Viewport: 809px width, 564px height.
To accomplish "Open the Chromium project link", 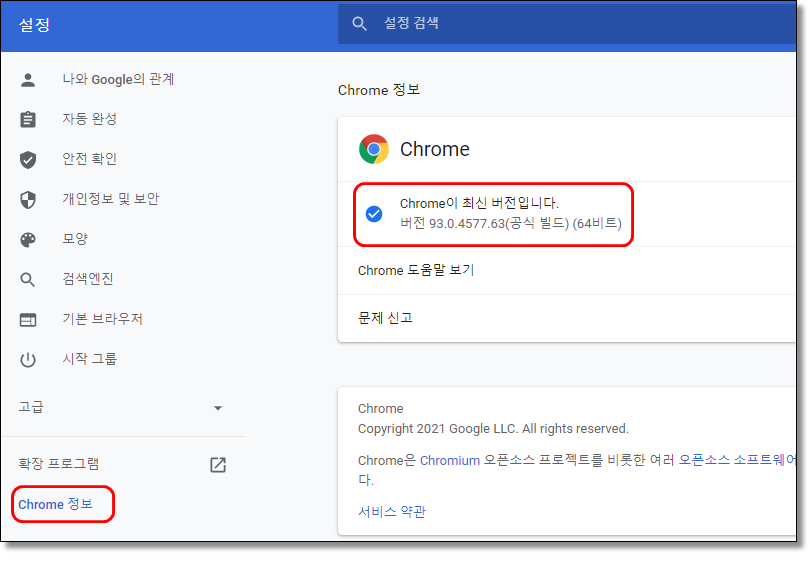I will pos(449,460).
